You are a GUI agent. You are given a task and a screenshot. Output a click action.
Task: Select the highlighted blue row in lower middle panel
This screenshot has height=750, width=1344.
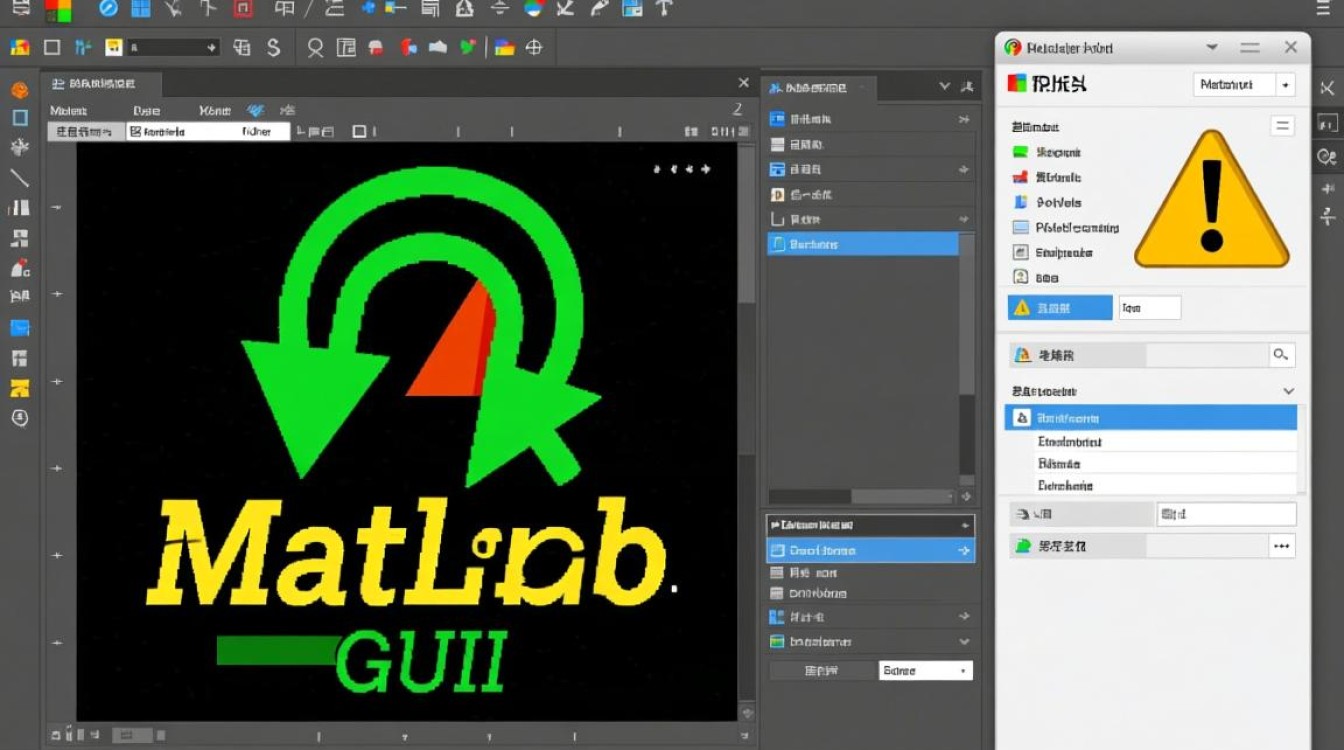point(870,550)
